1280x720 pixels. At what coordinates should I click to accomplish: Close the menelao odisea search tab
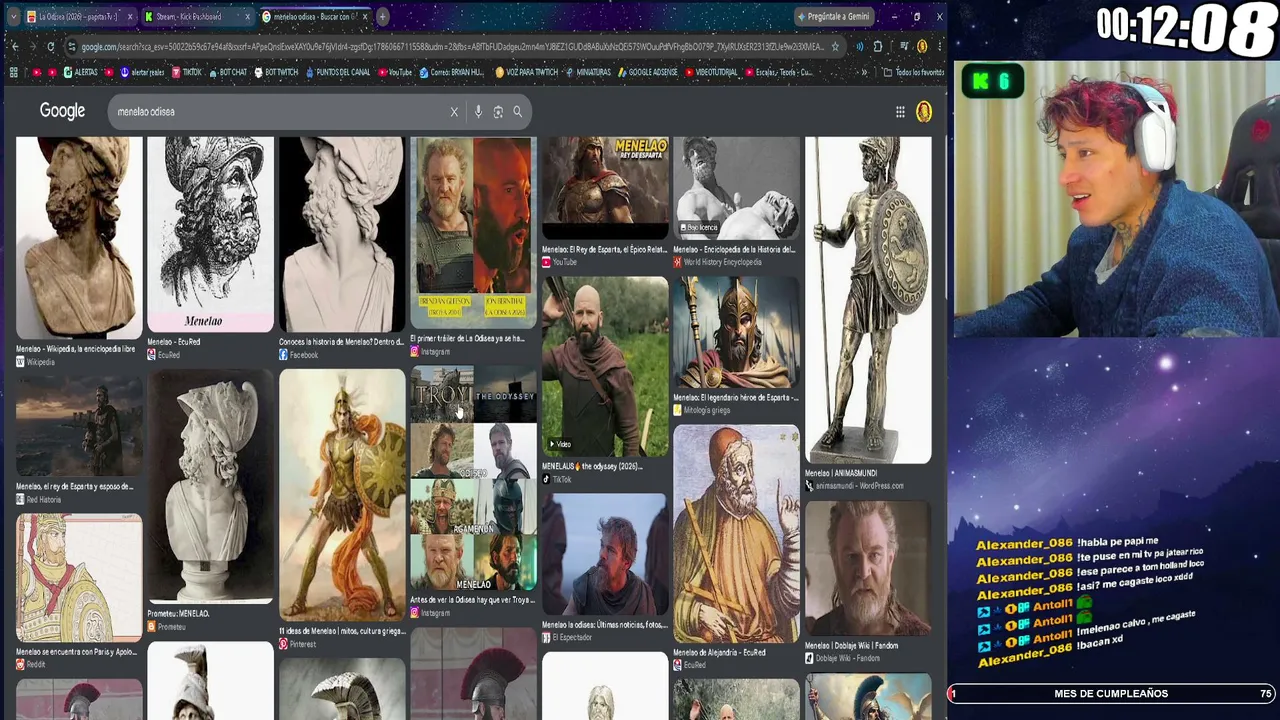click(366, 16)
